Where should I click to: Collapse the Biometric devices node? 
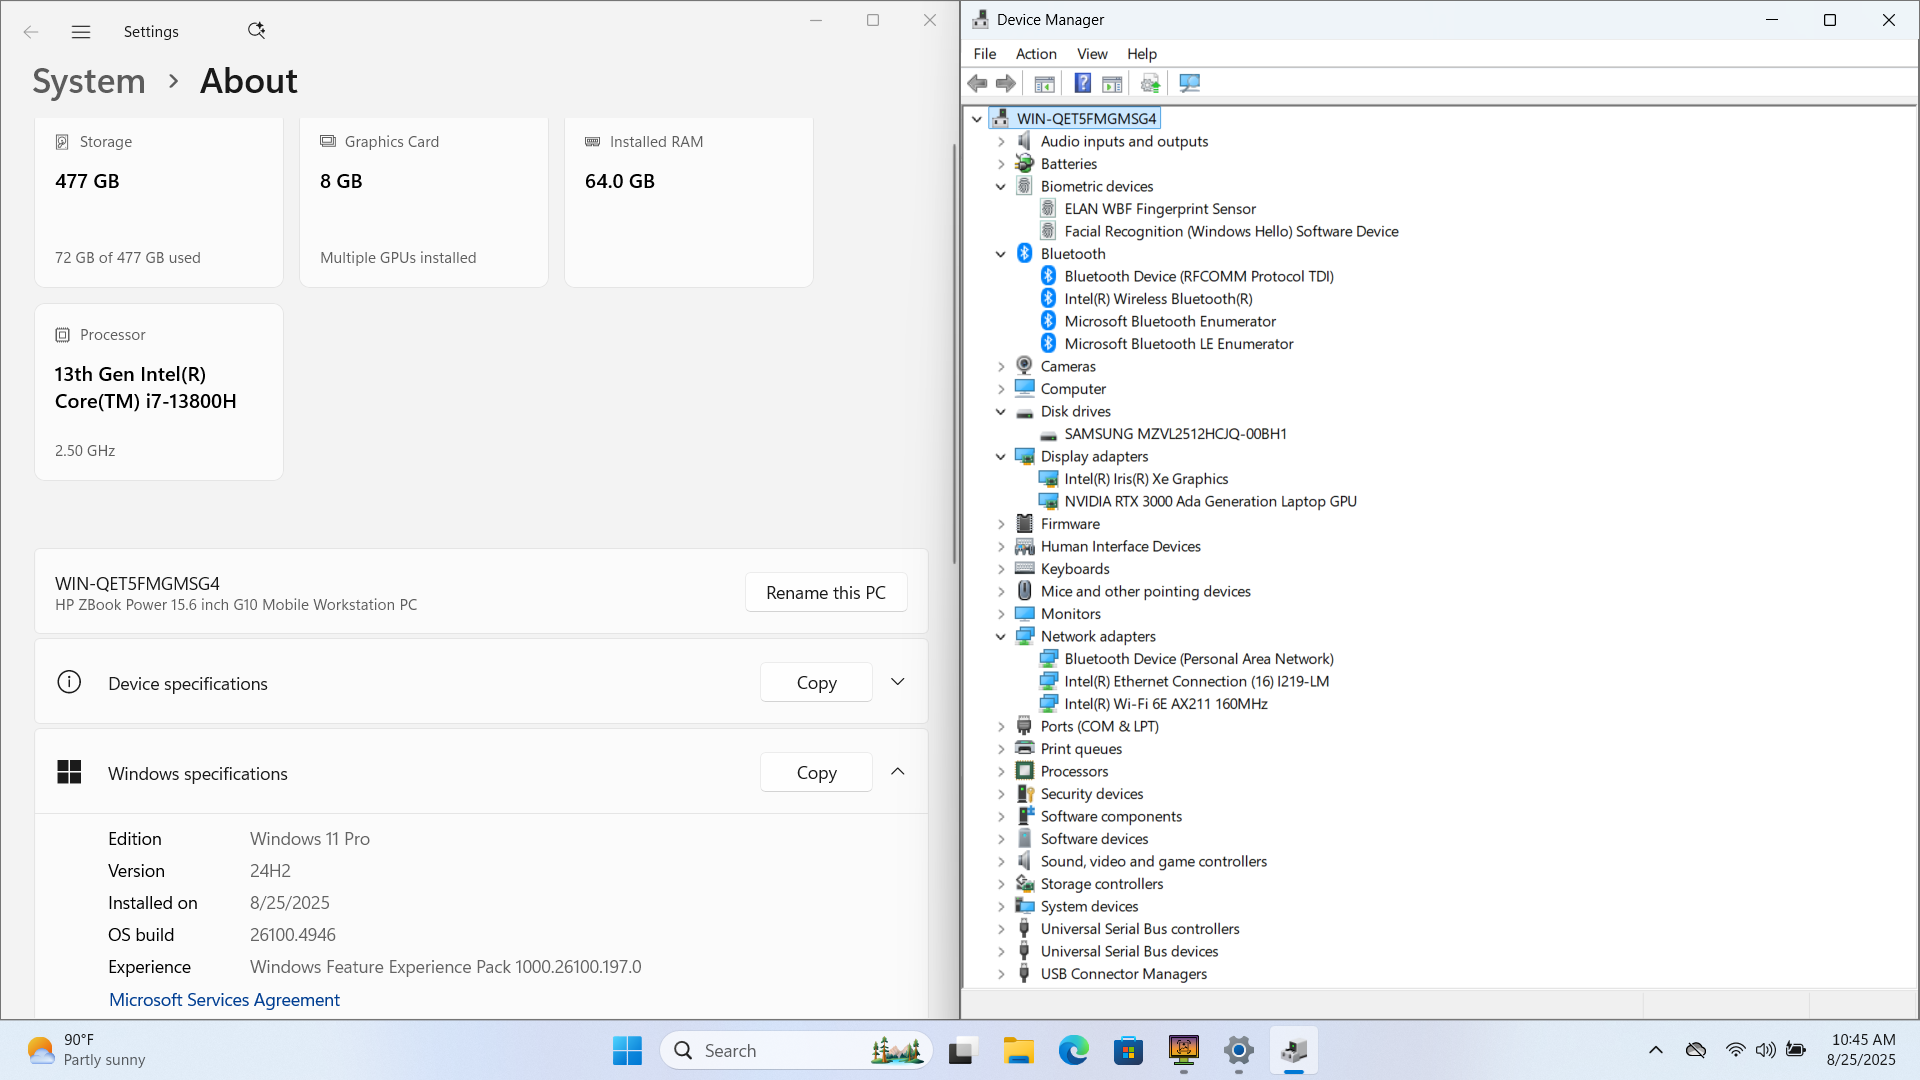point(1001,187)
